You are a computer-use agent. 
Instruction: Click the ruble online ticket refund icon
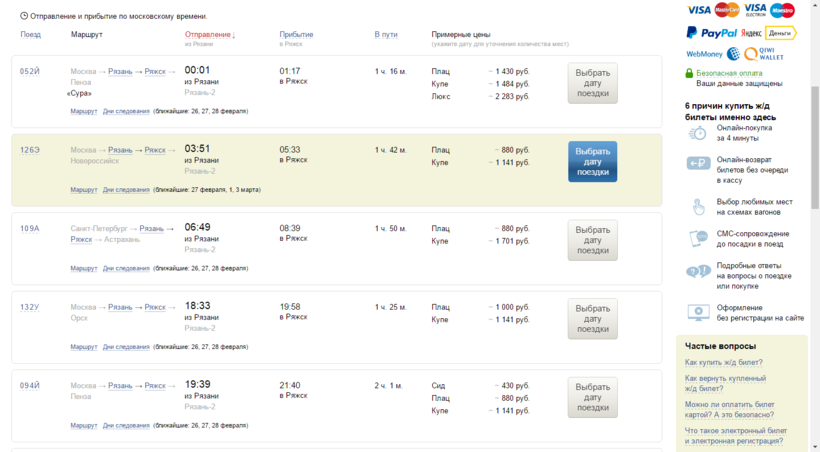click(698, 164)
